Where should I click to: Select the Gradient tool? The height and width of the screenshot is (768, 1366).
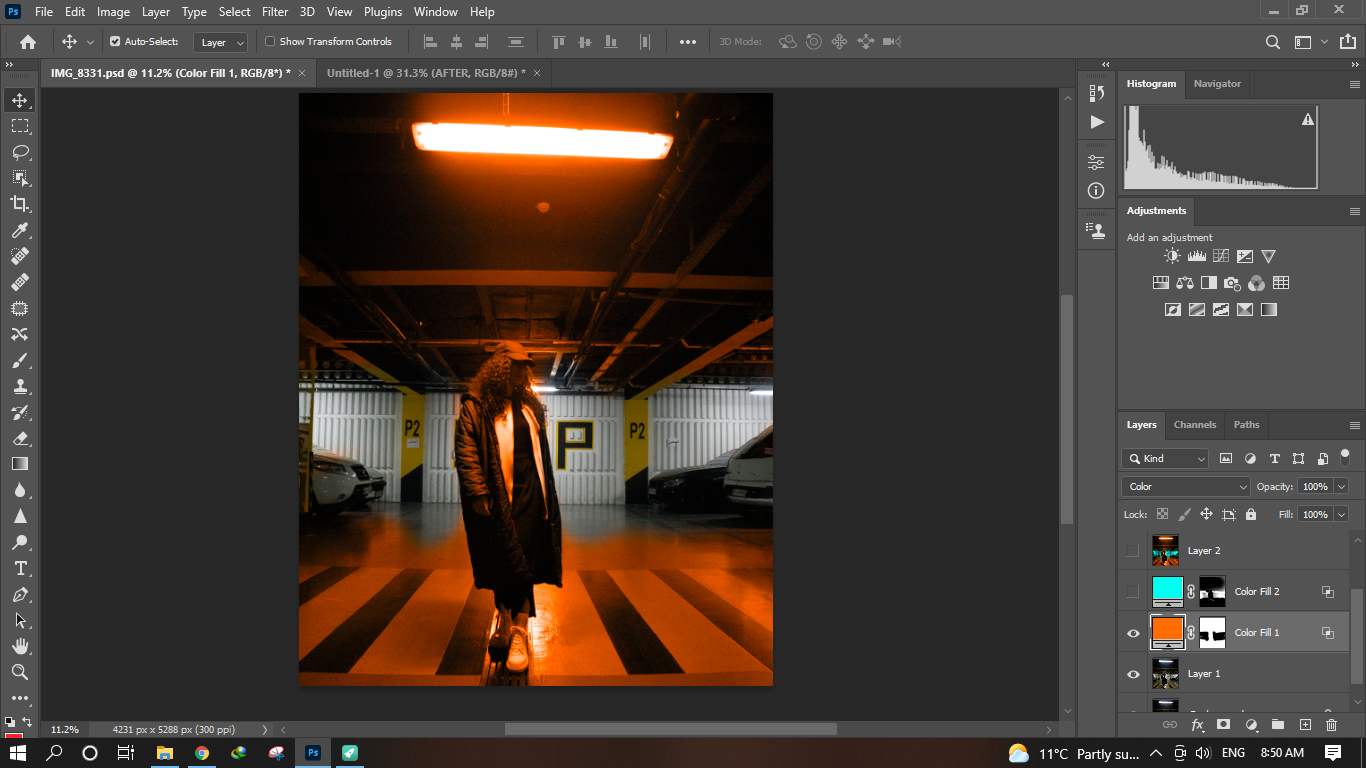pyautogui.click(x=20, y=464)
